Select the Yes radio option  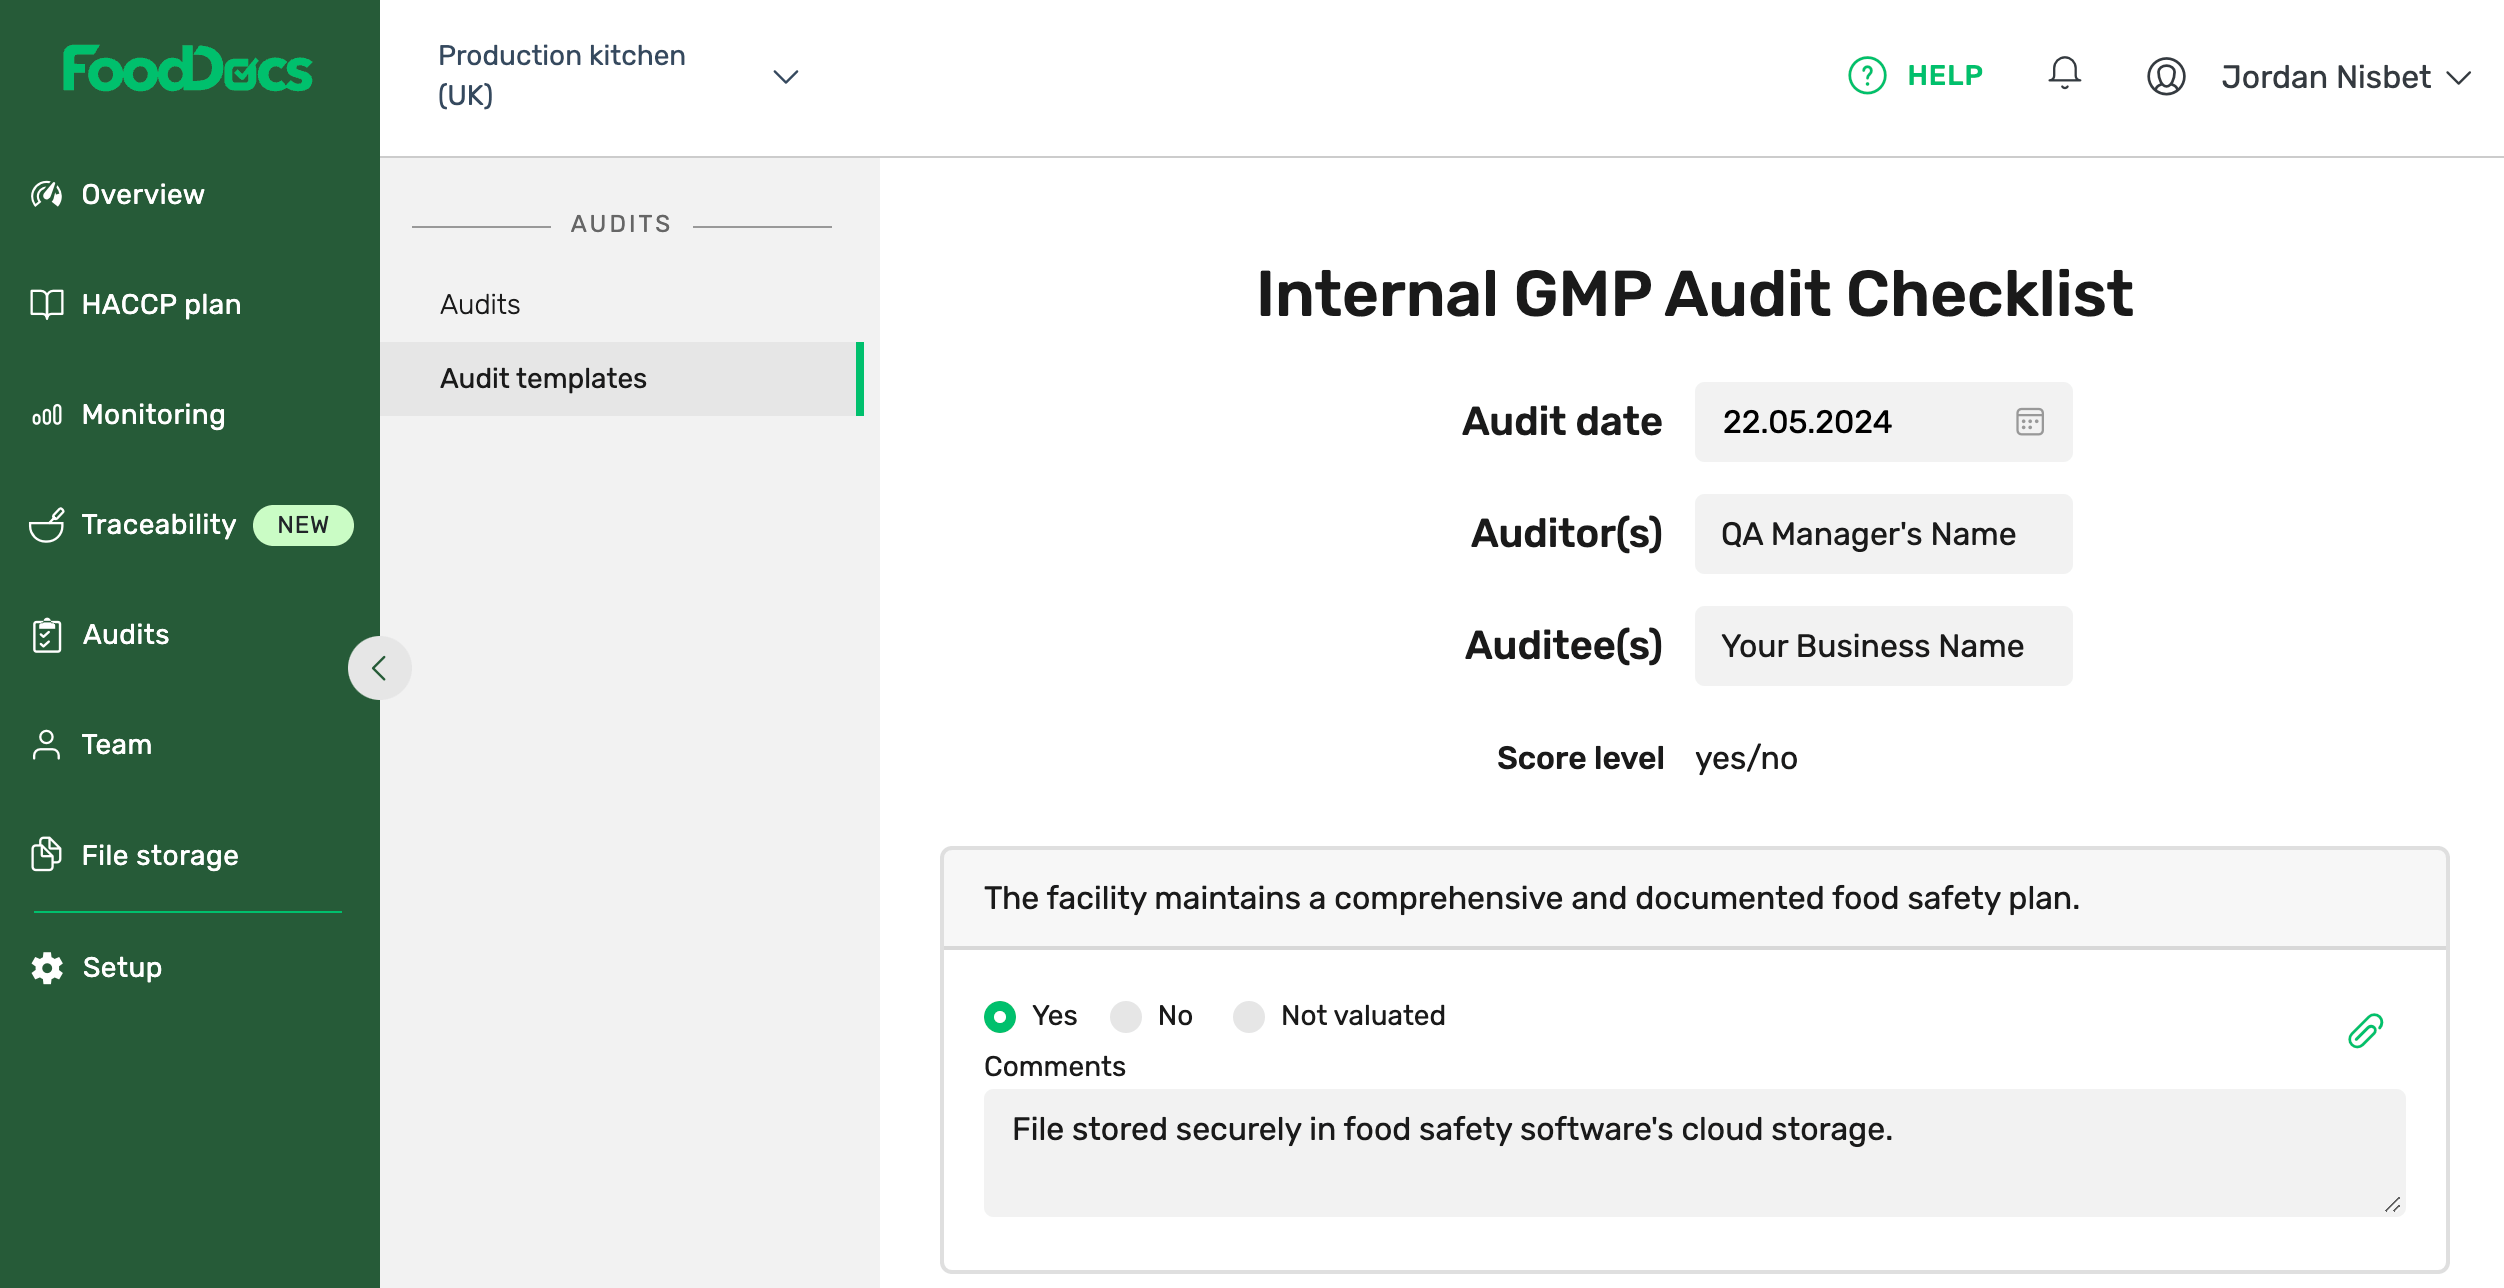click(x=1000, y=1017)
